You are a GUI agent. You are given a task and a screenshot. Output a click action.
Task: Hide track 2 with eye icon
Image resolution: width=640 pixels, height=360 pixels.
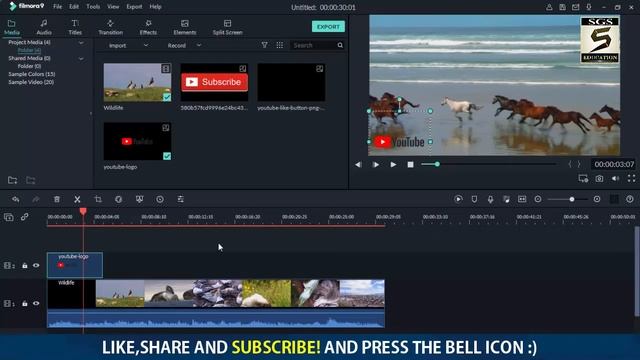[36, 266]
